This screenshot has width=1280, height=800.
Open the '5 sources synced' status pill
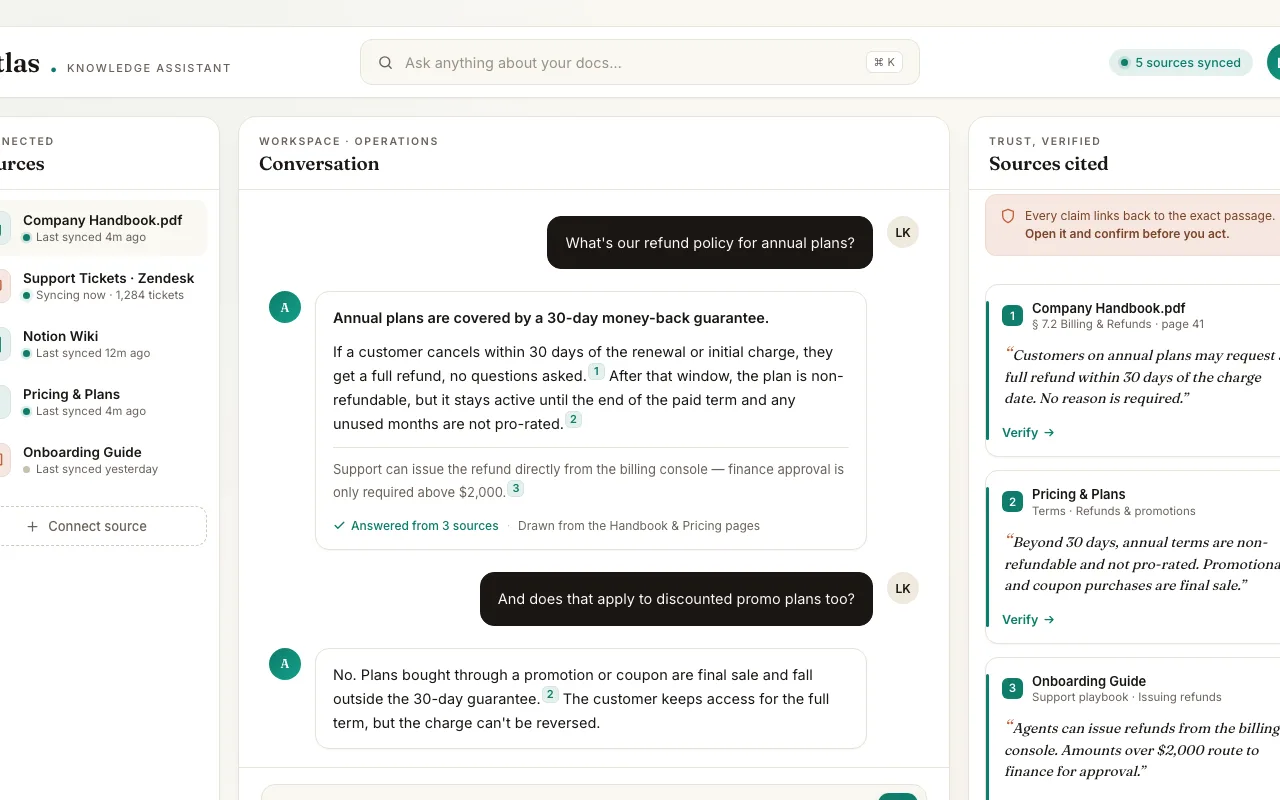pyautogui.click(x=1180, y=62)
